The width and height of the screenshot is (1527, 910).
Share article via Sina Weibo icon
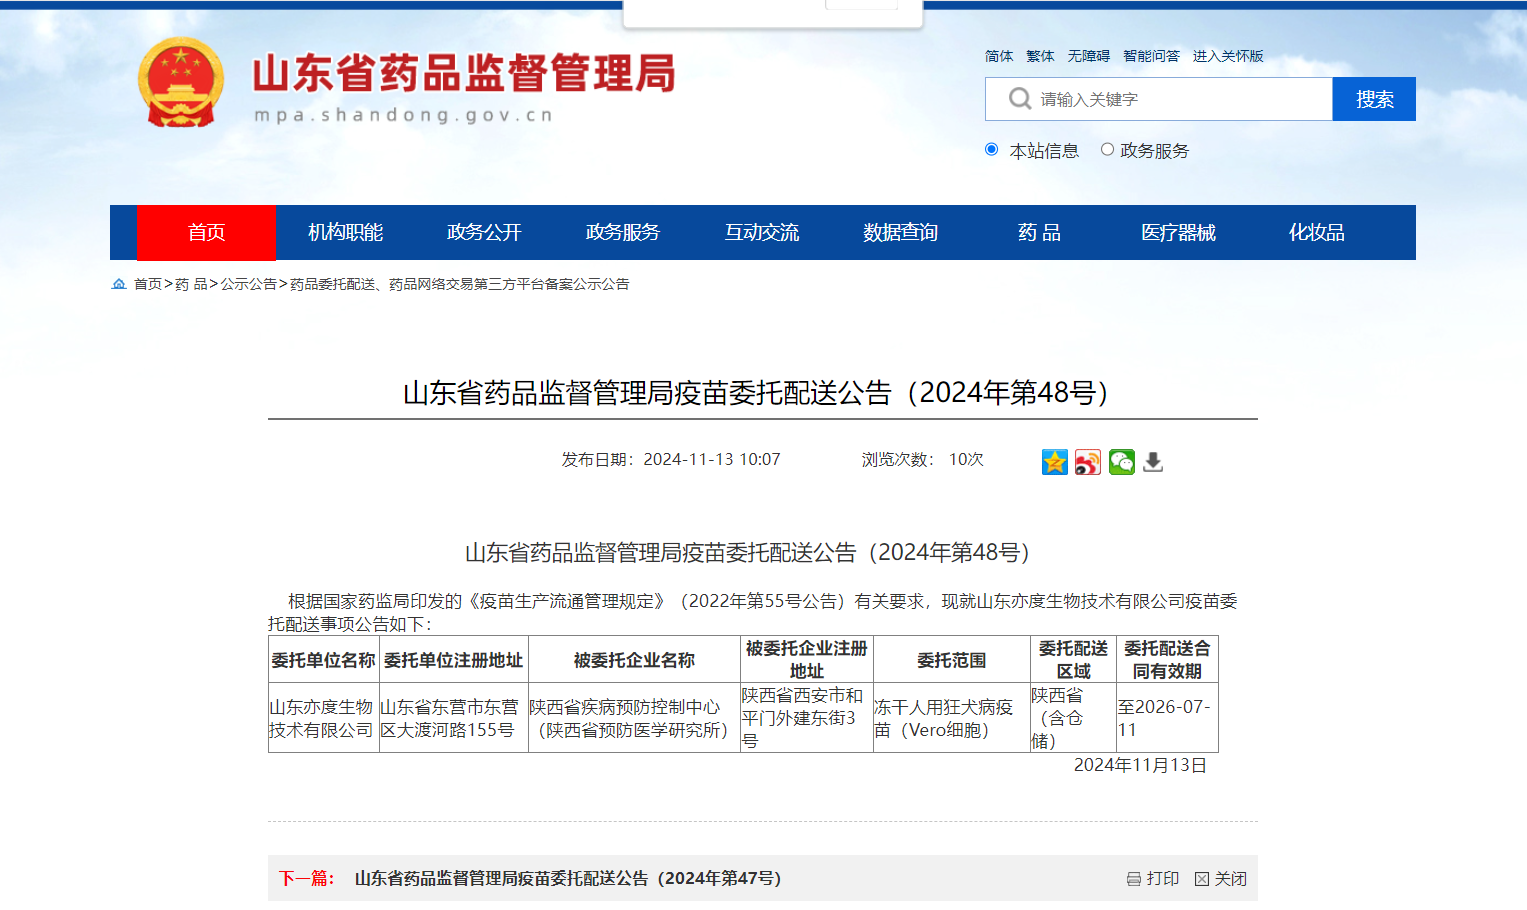click(1088, 462)
